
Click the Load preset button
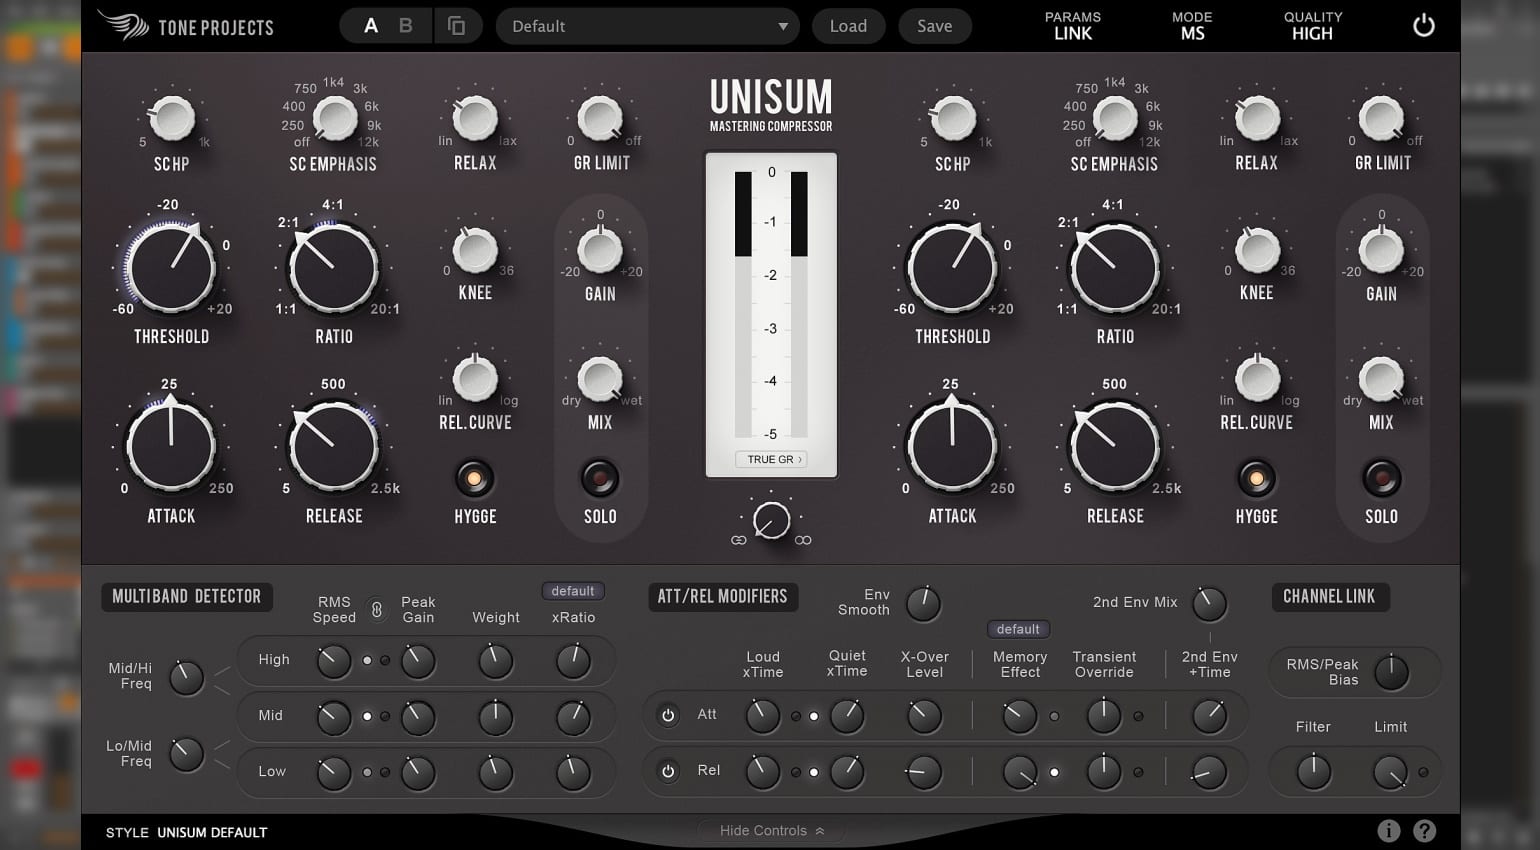pos(848,26)
